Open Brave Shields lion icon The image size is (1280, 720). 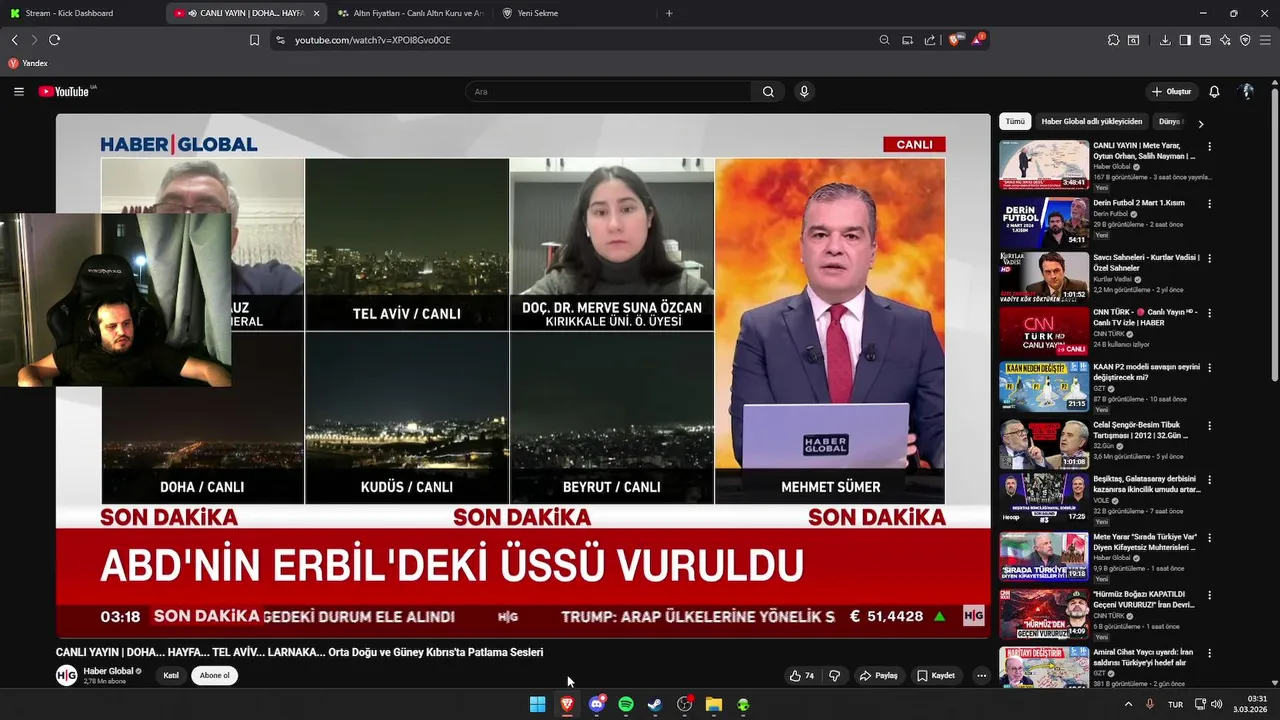pos(954,40)
